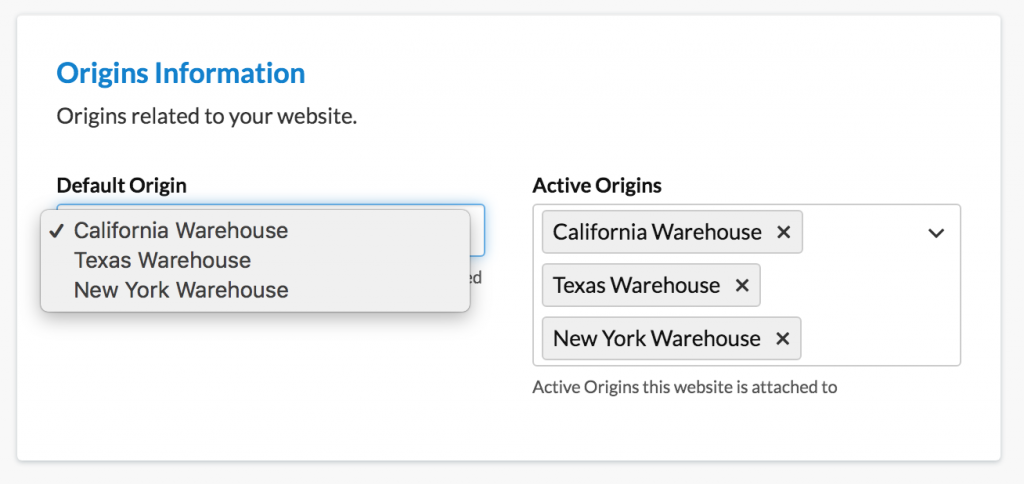Pick California Warehouse option in open dropdown
Screen dimensions: 1024x484
[181, 231]
